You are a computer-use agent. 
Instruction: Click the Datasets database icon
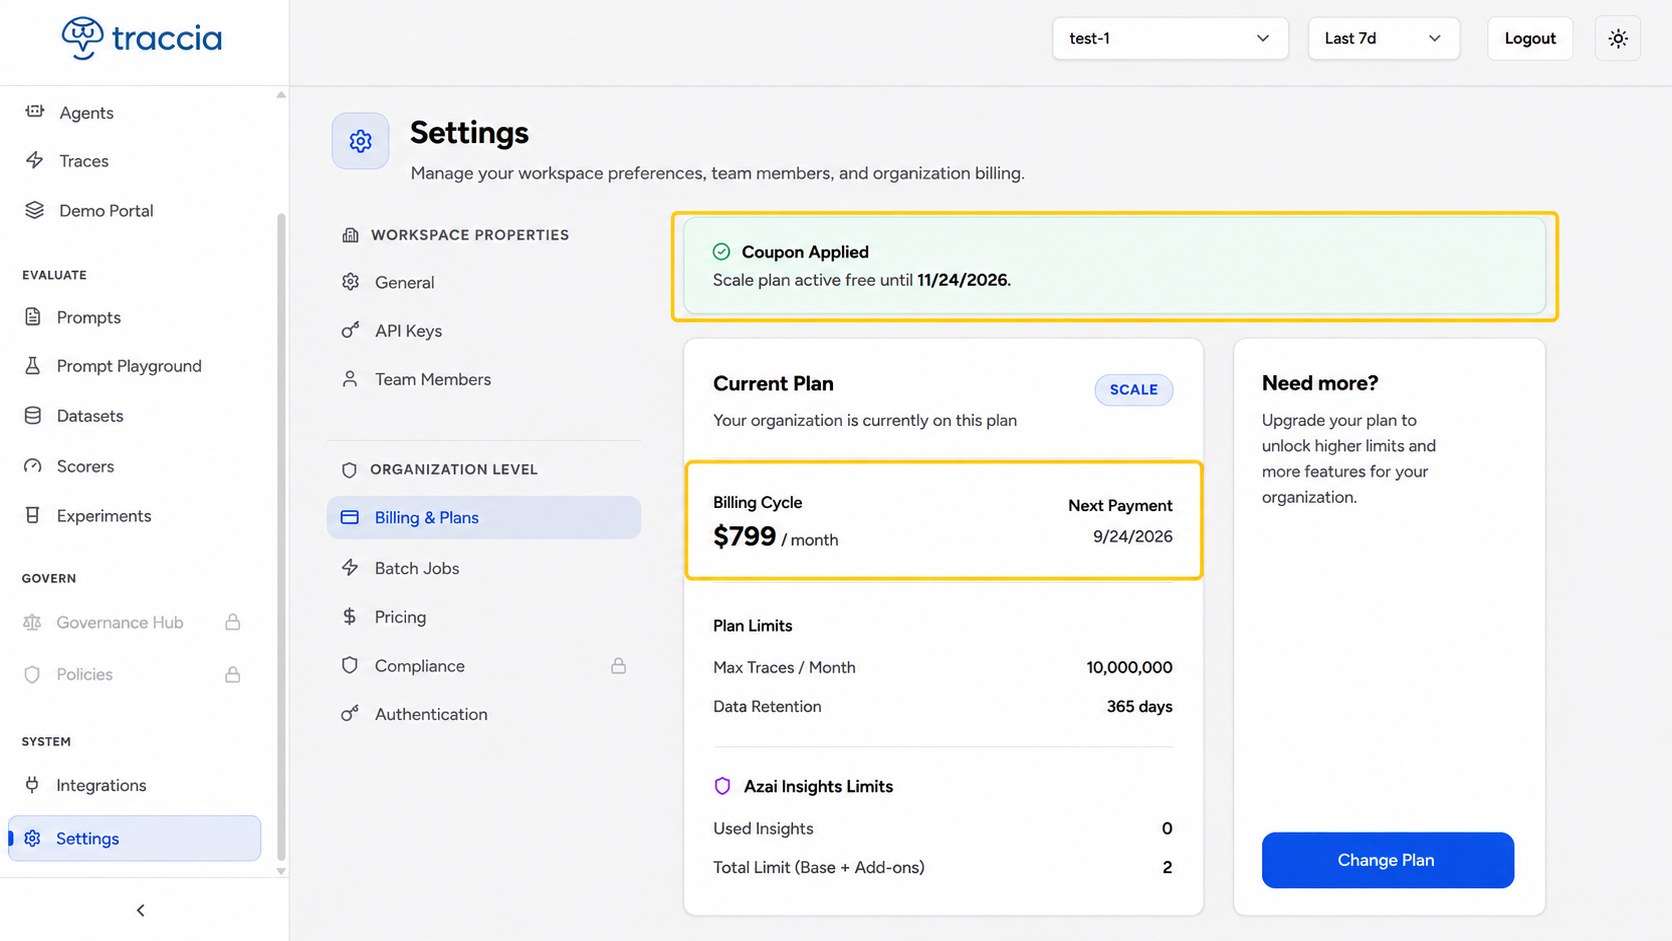[x=33, y=415]
